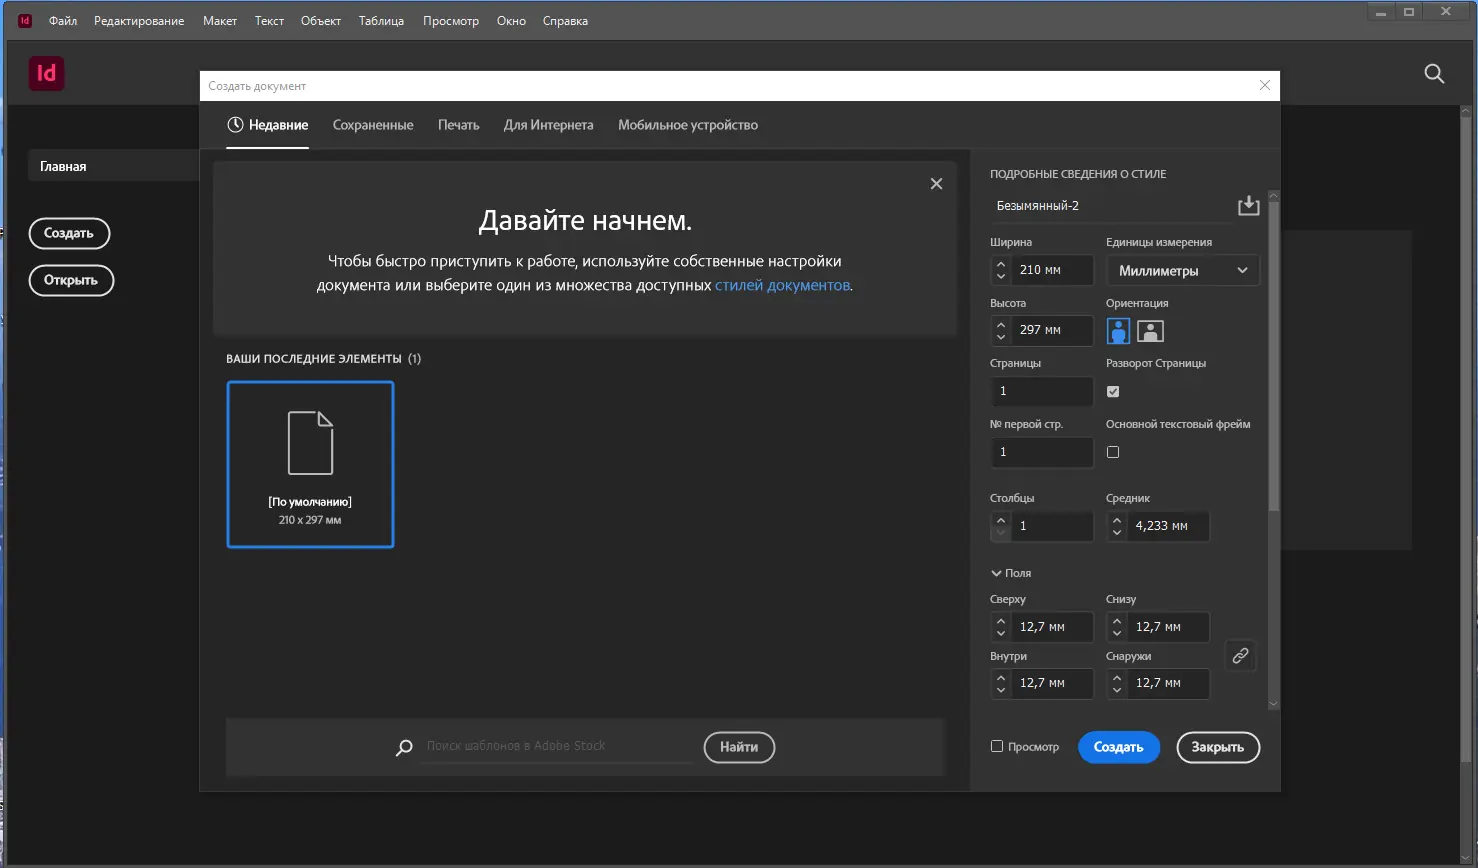Decrease the Высота value with down arrow
The image size is (1478, 868).
click(1001, 337)
